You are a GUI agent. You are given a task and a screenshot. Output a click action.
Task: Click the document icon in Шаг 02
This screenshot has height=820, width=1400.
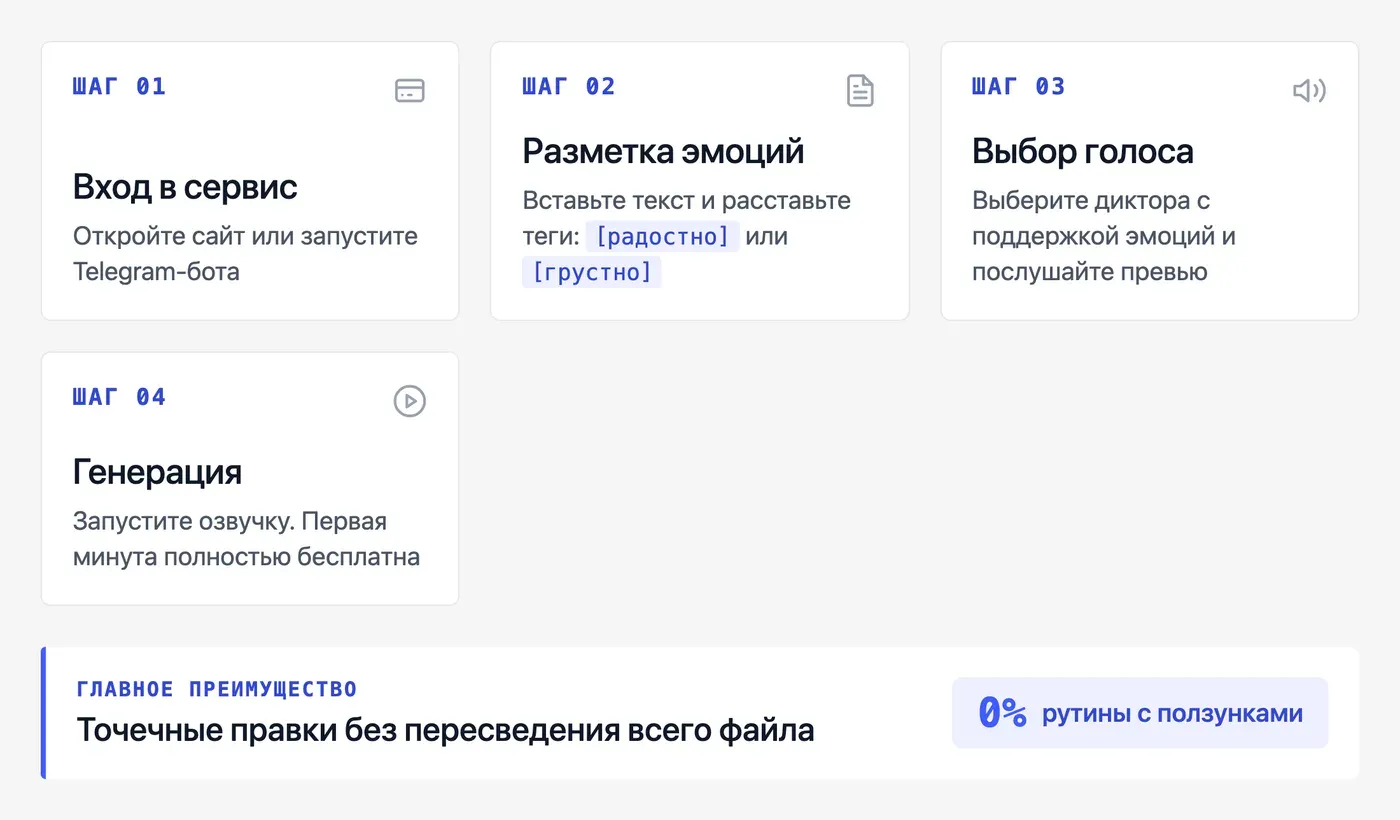(x=860, y=91)
